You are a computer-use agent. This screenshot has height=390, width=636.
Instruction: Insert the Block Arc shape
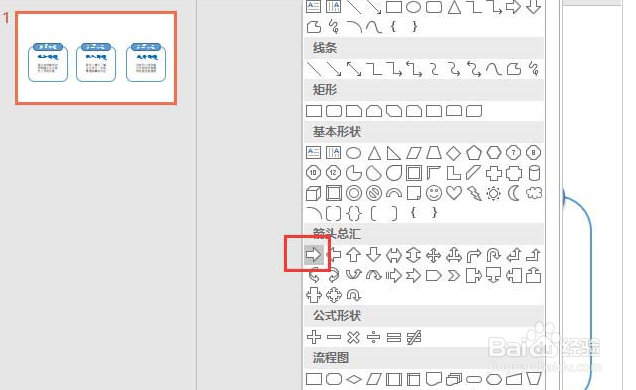coord(393,193)
